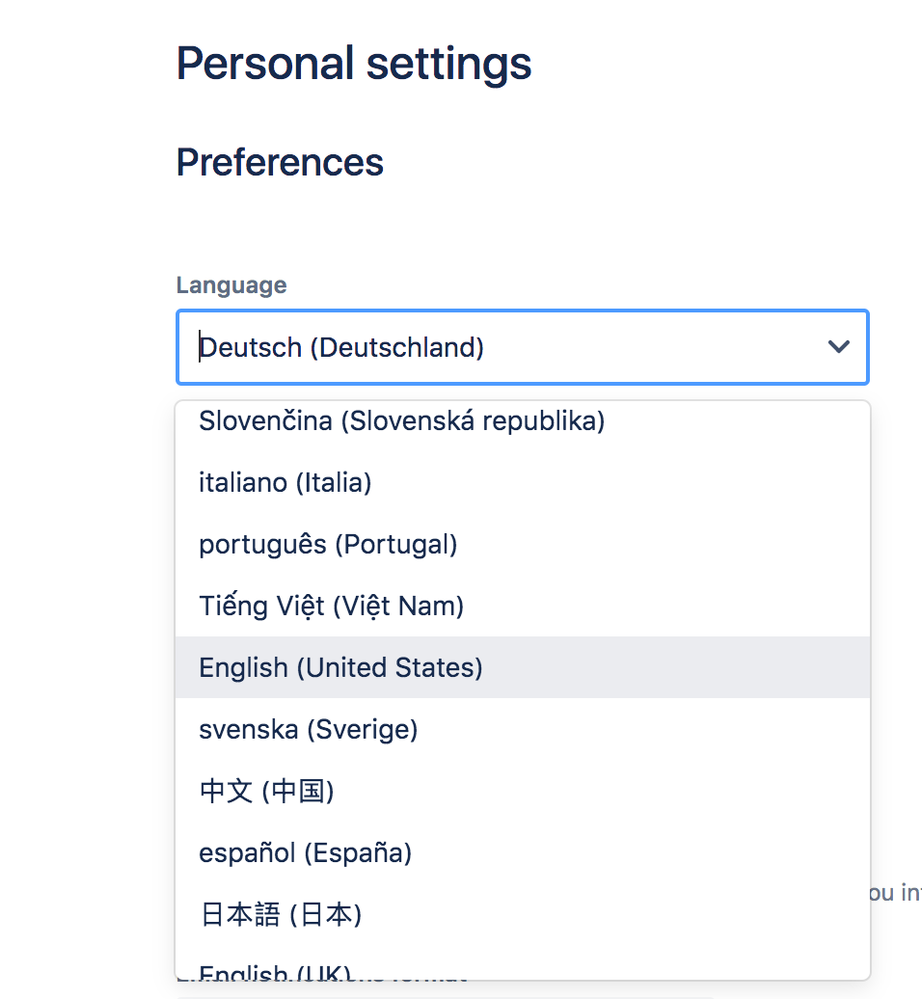Screen dimensions: 922x999
Task: Click the partially visible text at right edge
Action: 895,892
